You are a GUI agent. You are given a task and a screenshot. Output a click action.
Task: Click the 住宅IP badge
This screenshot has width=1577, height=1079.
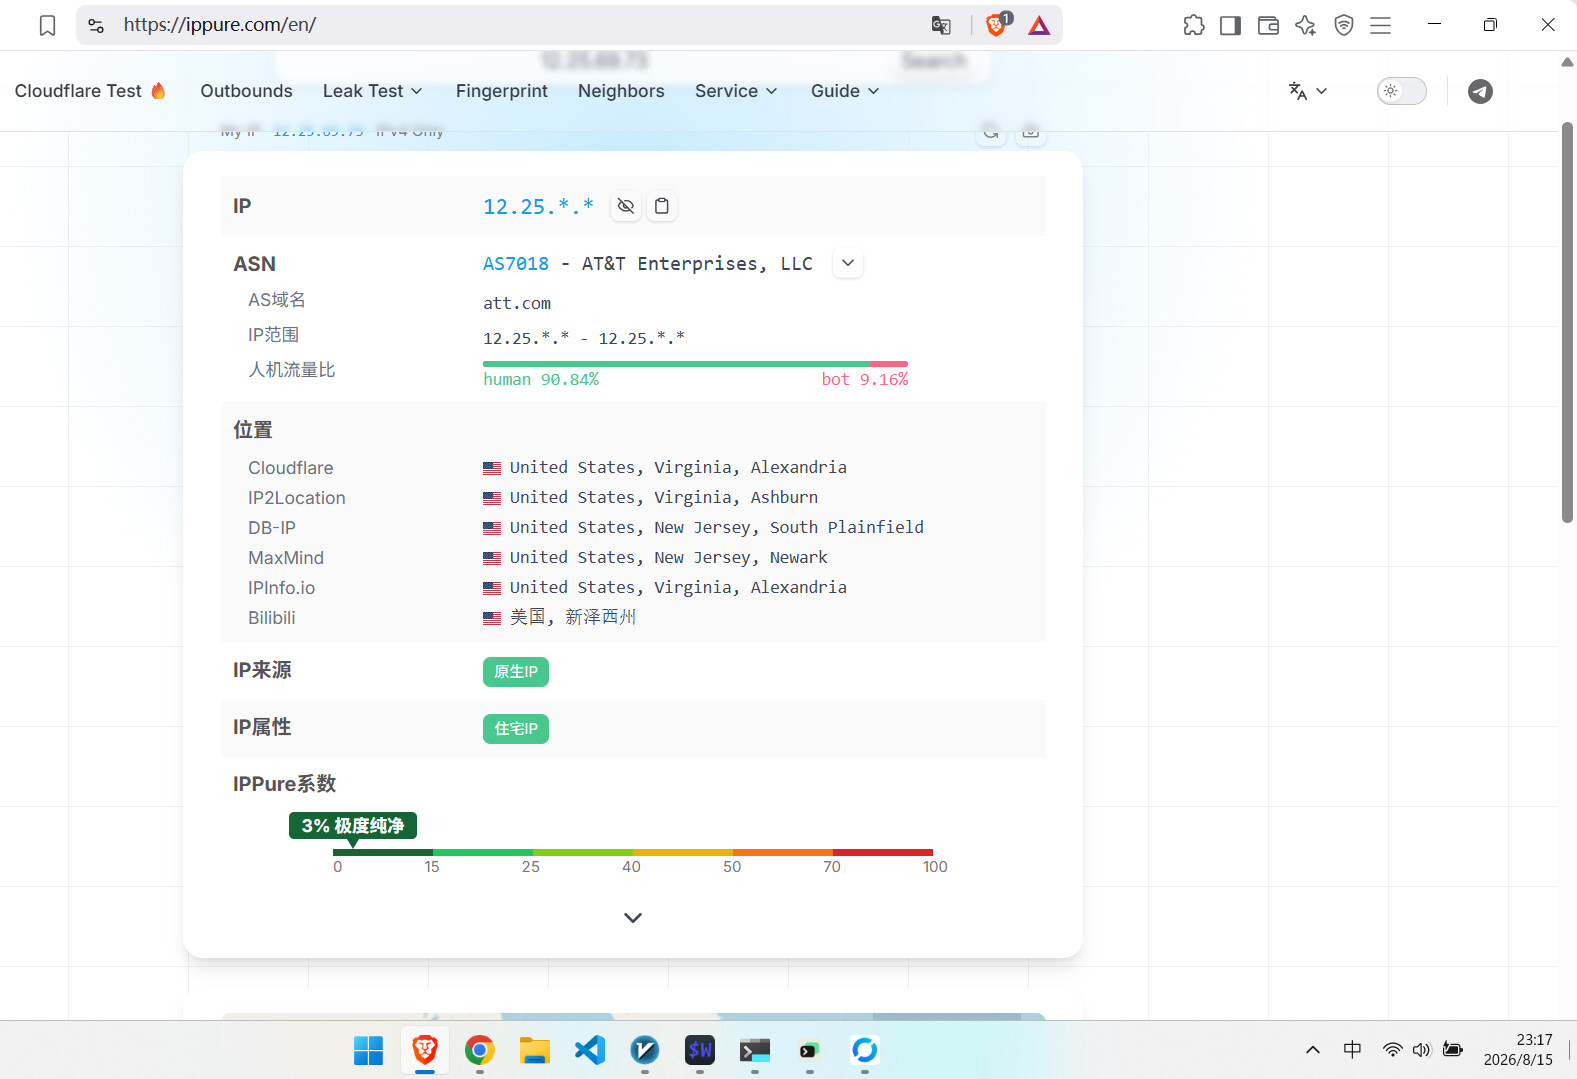pyautogui.click(x=516, y=729)
